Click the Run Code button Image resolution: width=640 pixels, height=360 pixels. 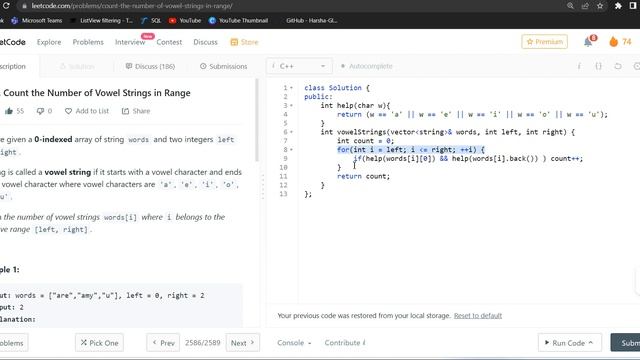click(569, 343)
